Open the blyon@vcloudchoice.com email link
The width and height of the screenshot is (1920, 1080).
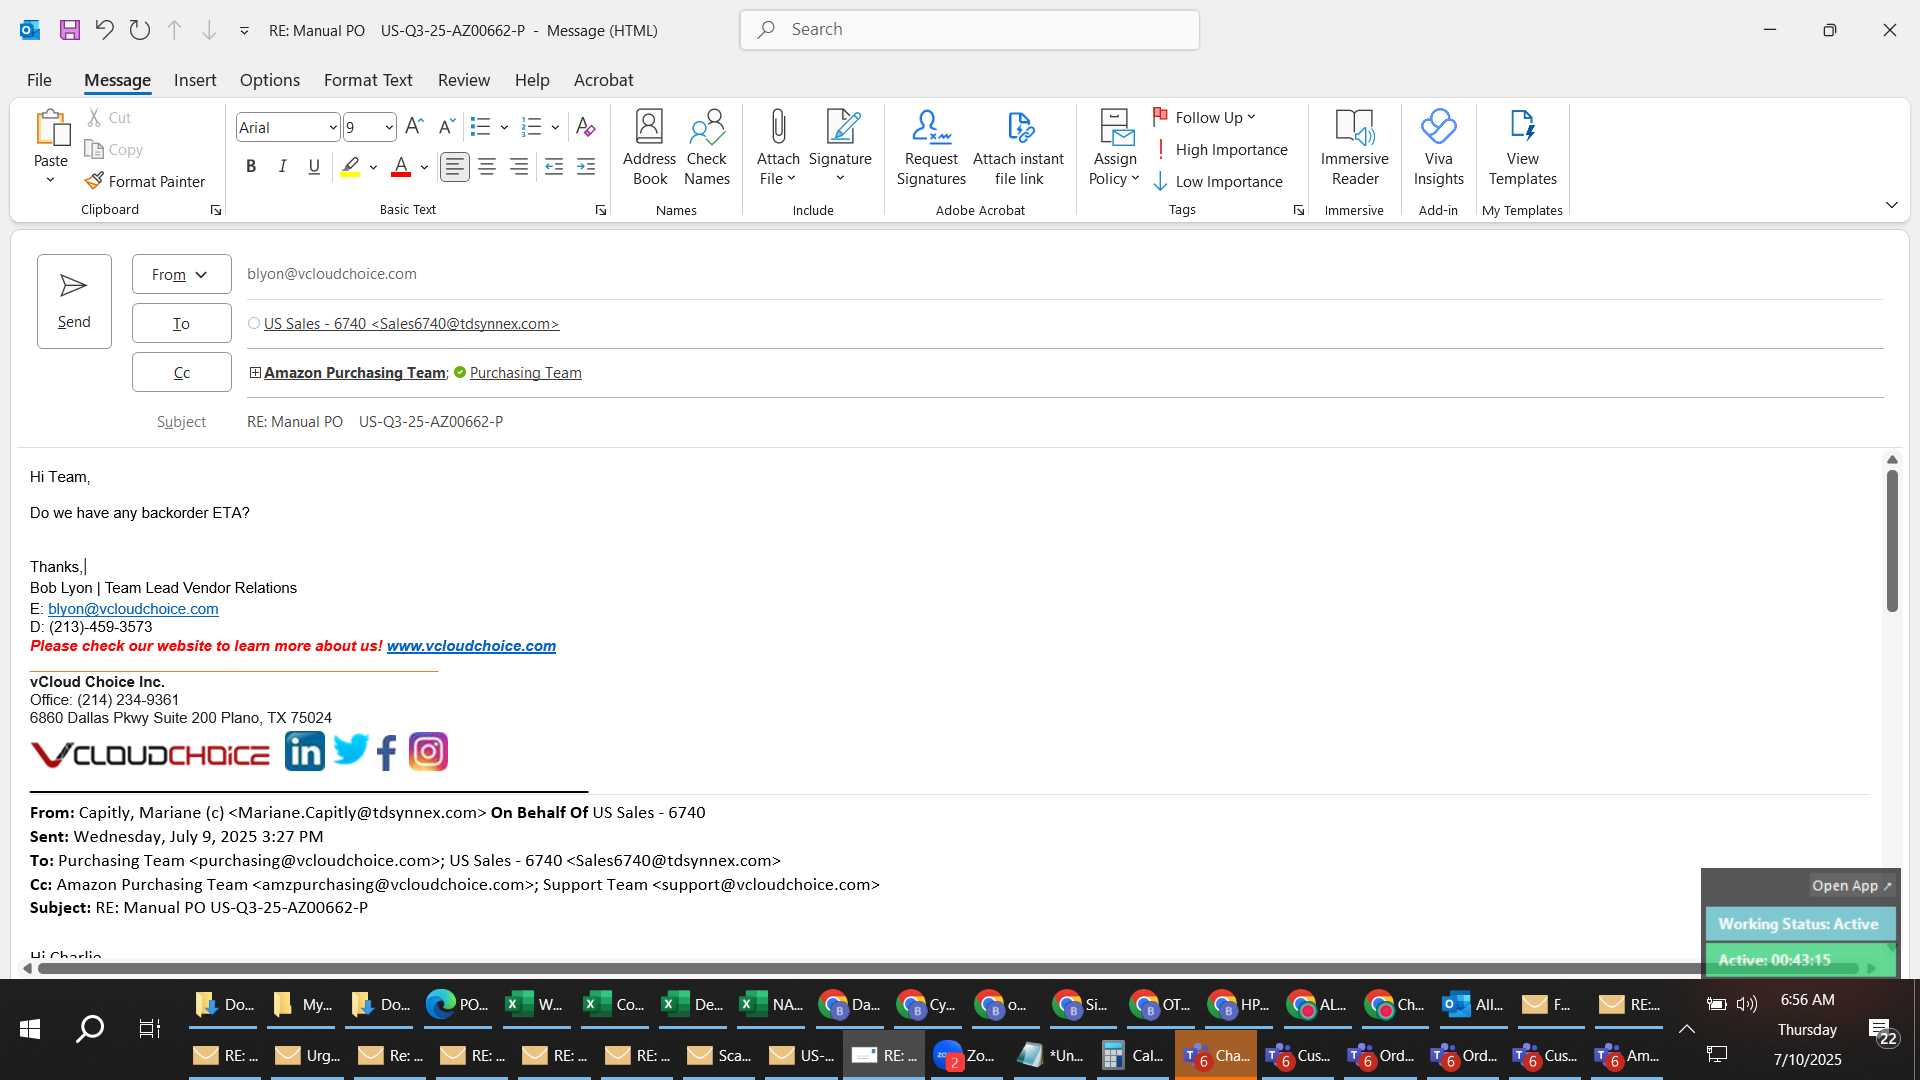133,609
